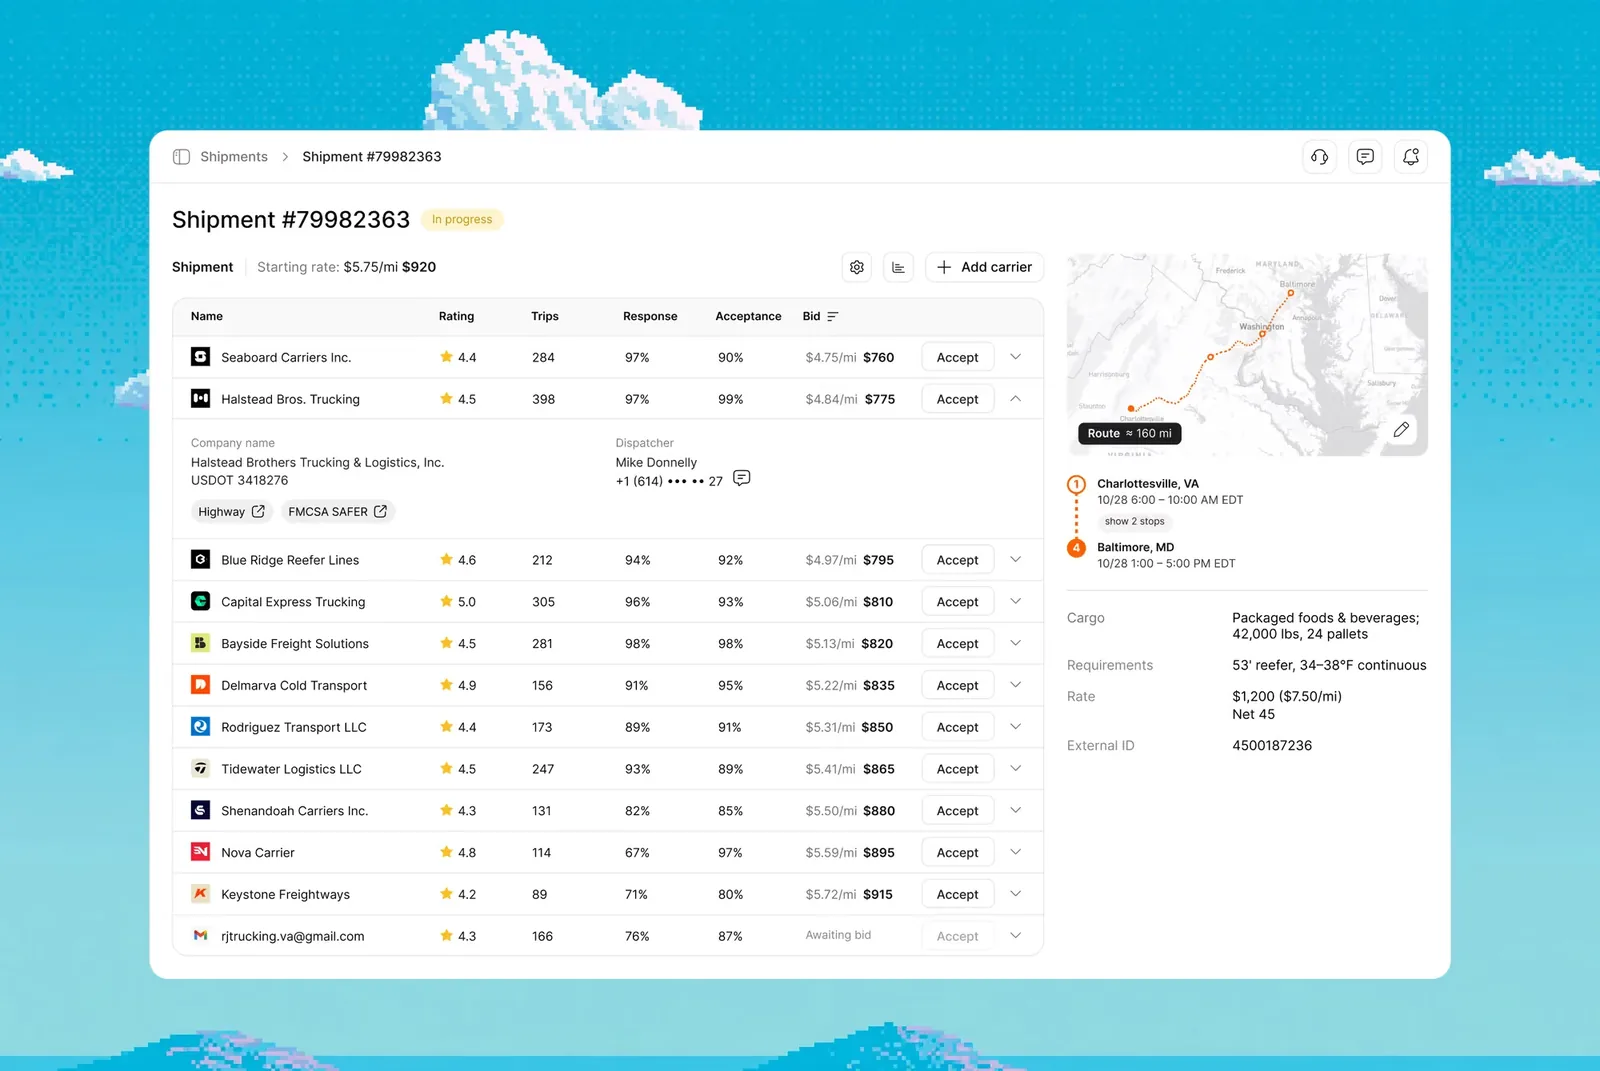Image resolution: width=1600 pixels, height=1071 pixels.
Task: Click the Seaboard Carriers Inc. logo
Action: pos(200,357)
